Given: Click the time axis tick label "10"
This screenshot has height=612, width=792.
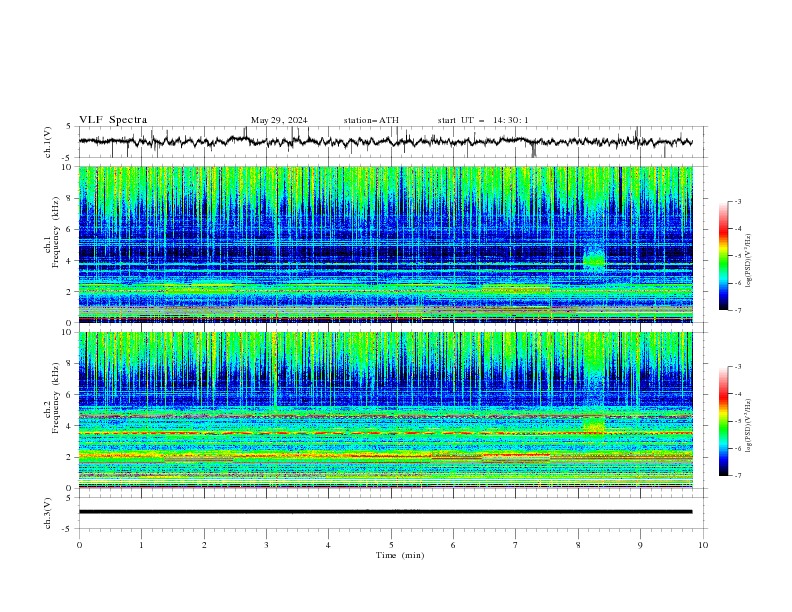Looking at the screenshot, I should pos(703,545).
